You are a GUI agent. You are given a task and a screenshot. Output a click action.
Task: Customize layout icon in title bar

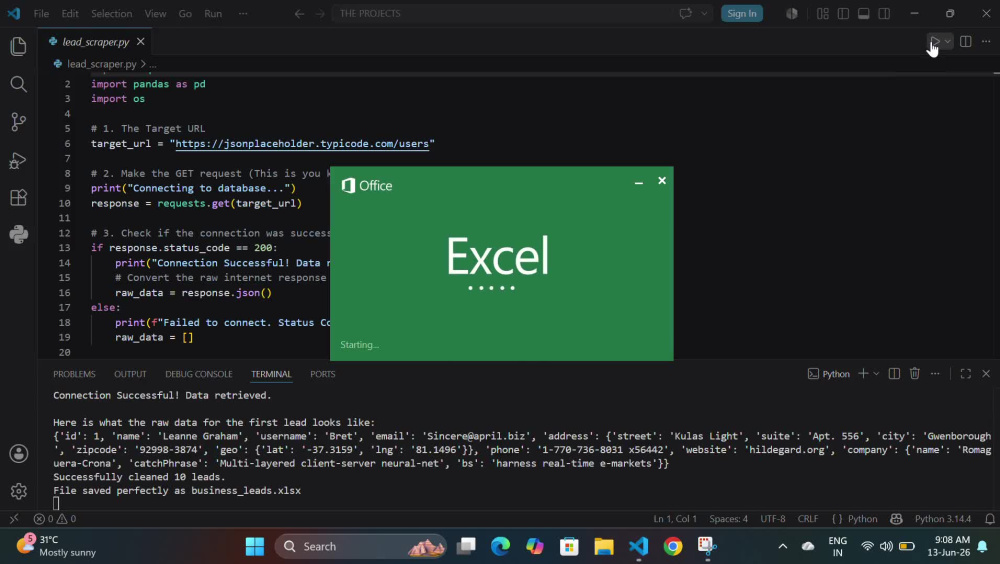click(823, 13)
